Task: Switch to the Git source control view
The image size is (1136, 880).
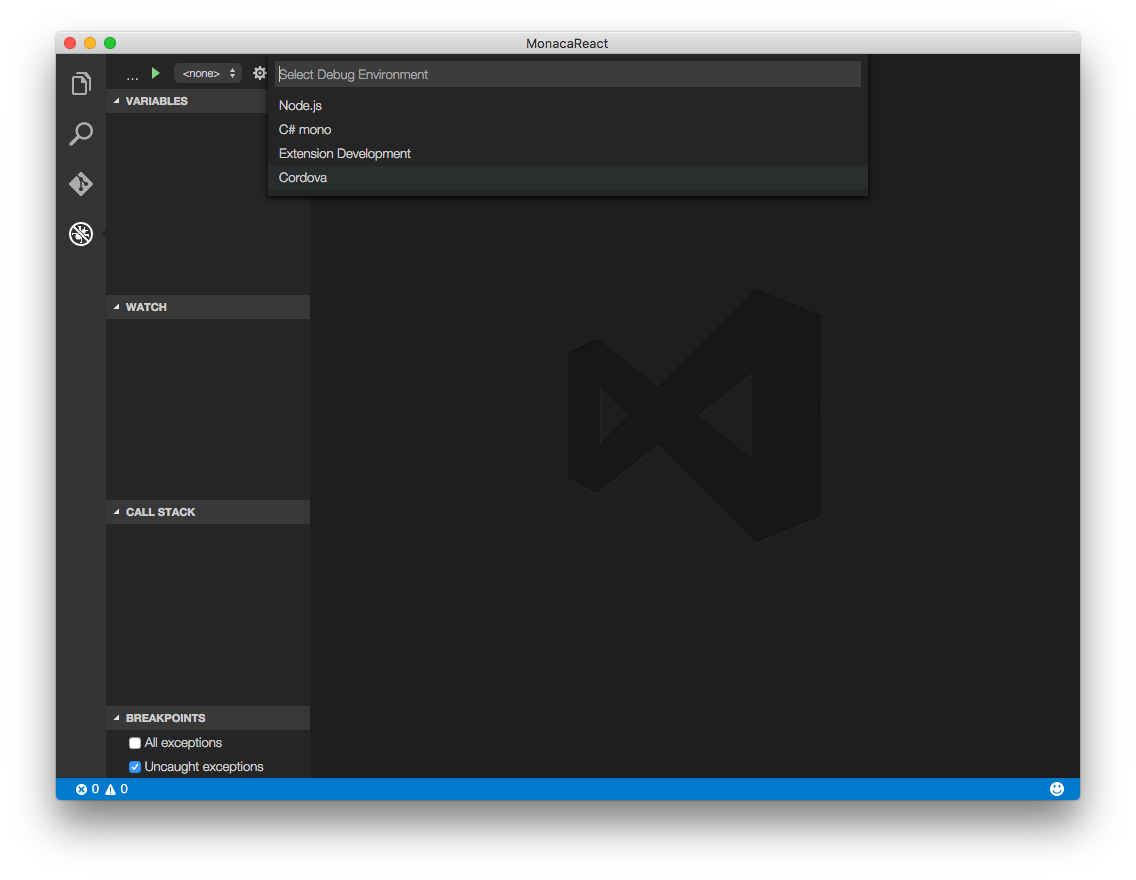Action: (x=81, y=184)
